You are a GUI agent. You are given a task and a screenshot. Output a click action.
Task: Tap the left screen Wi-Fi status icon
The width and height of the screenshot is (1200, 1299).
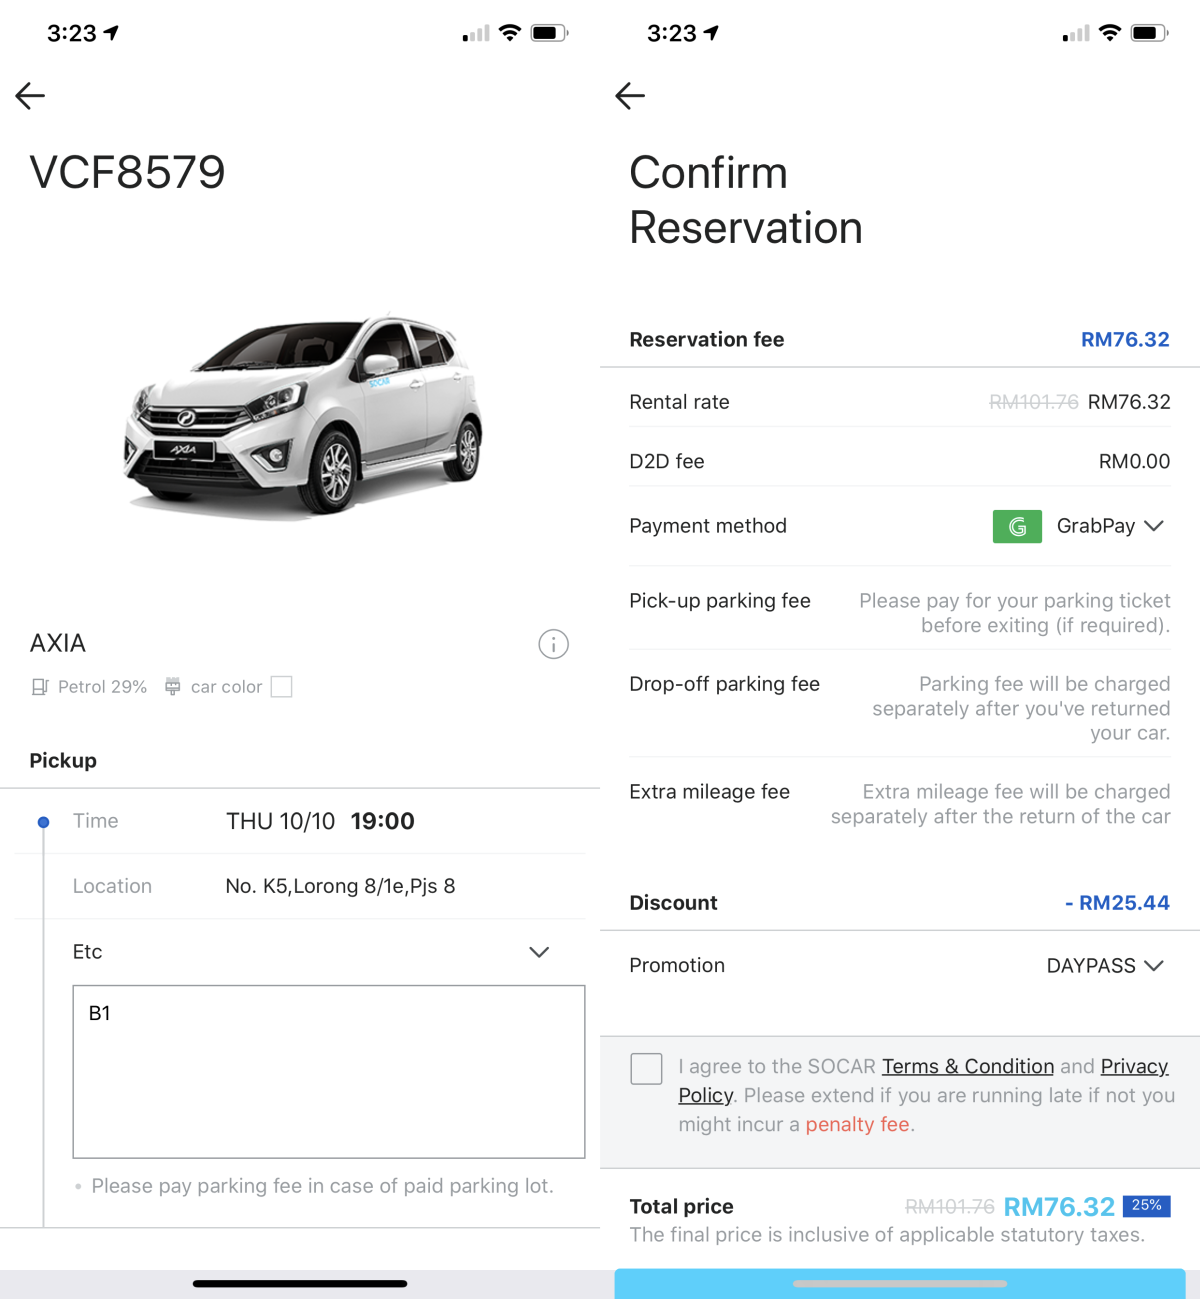510,33
